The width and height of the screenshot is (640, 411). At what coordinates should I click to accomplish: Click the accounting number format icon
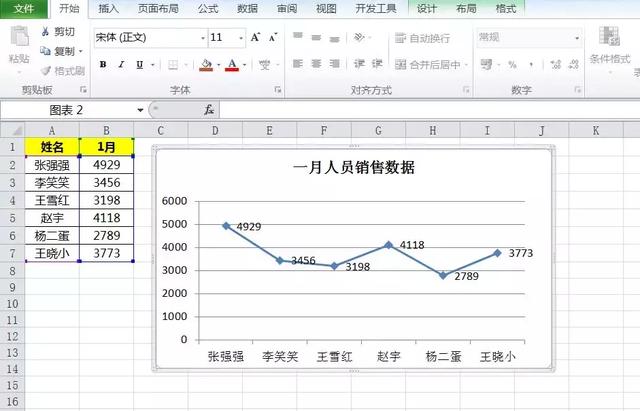pos(486,64)
